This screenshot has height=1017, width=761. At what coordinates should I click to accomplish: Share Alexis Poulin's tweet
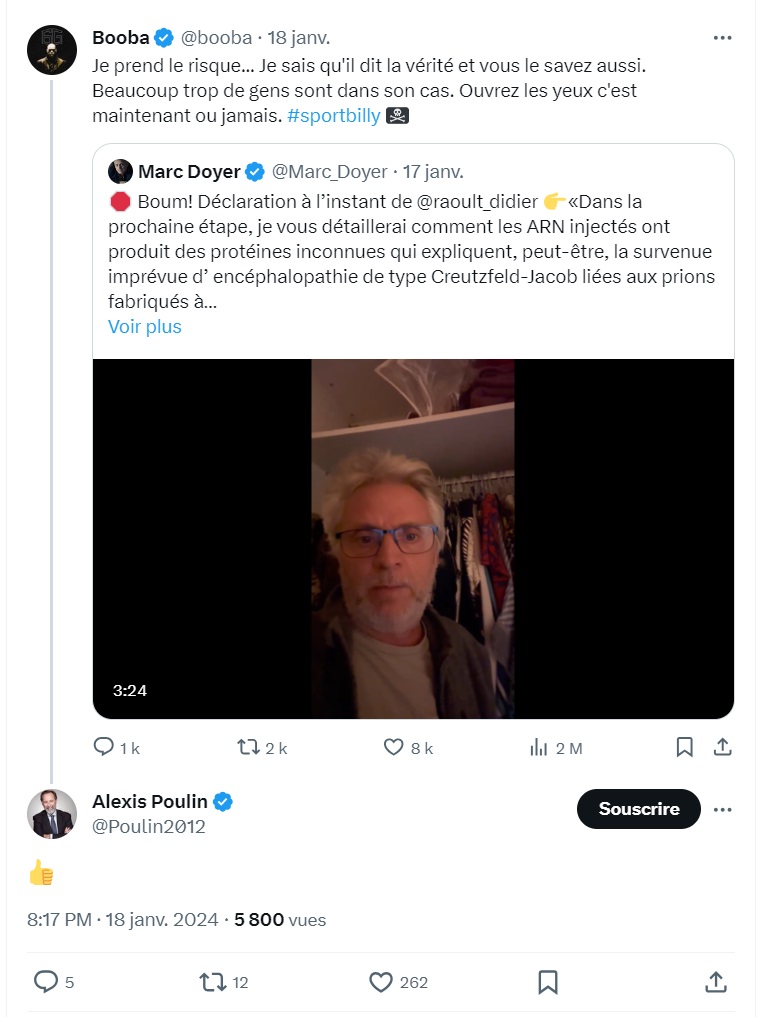(716, 982)
